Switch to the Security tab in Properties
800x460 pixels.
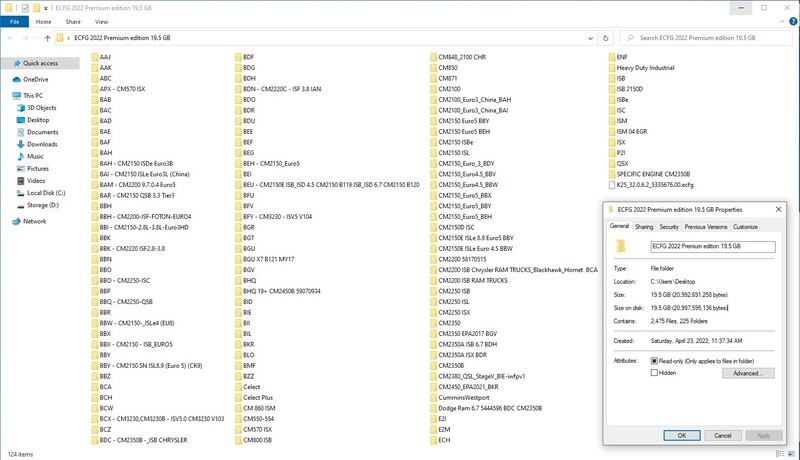[668, 227]
